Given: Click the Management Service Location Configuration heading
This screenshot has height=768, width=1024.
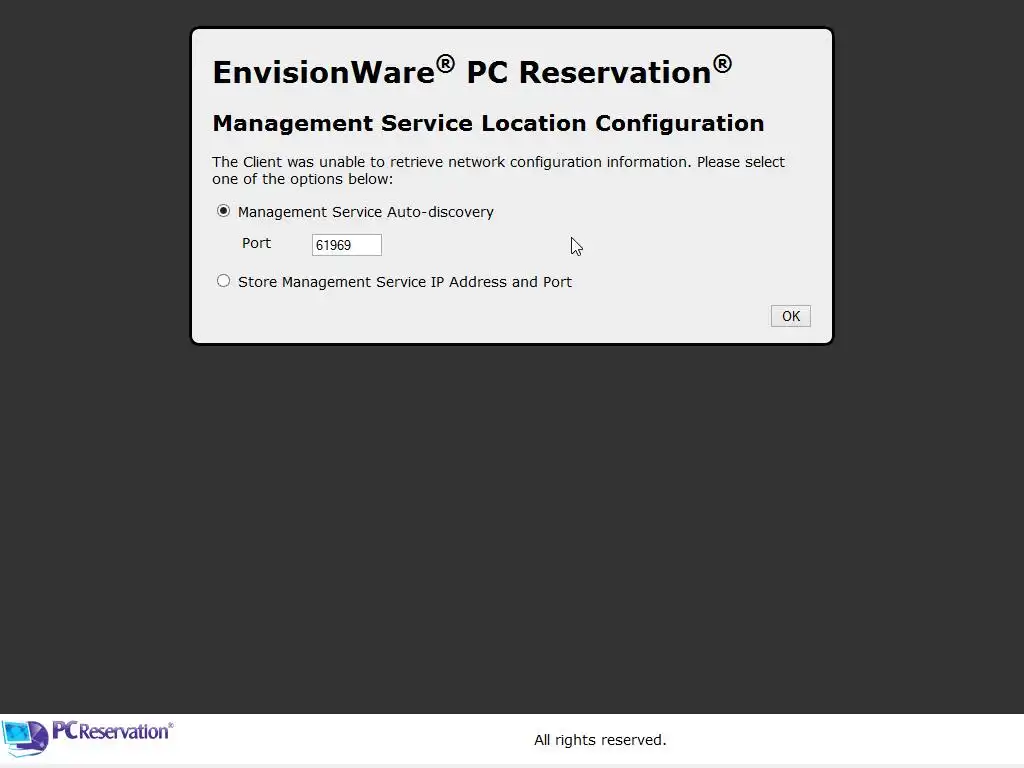Looking at the screenshot, I should (488, 123).
